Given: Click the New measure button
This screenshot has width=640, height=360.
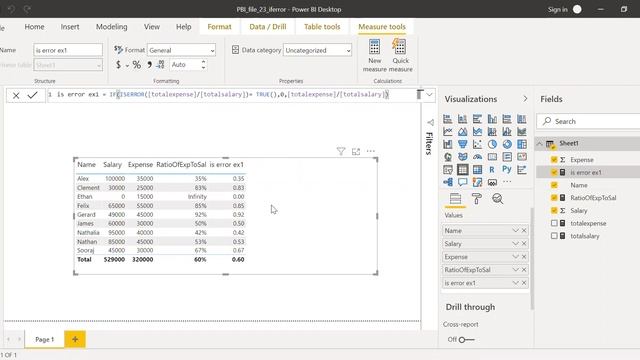Looking at the screenshot, I should [374, 56].
